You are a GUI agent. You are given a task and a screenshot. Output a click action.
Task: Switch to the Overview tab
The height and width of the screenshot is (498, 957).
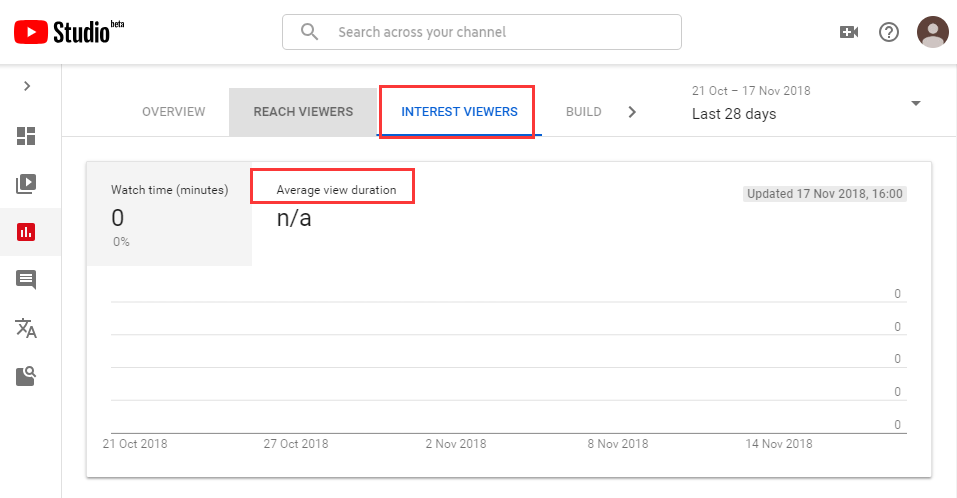[173, 112]
